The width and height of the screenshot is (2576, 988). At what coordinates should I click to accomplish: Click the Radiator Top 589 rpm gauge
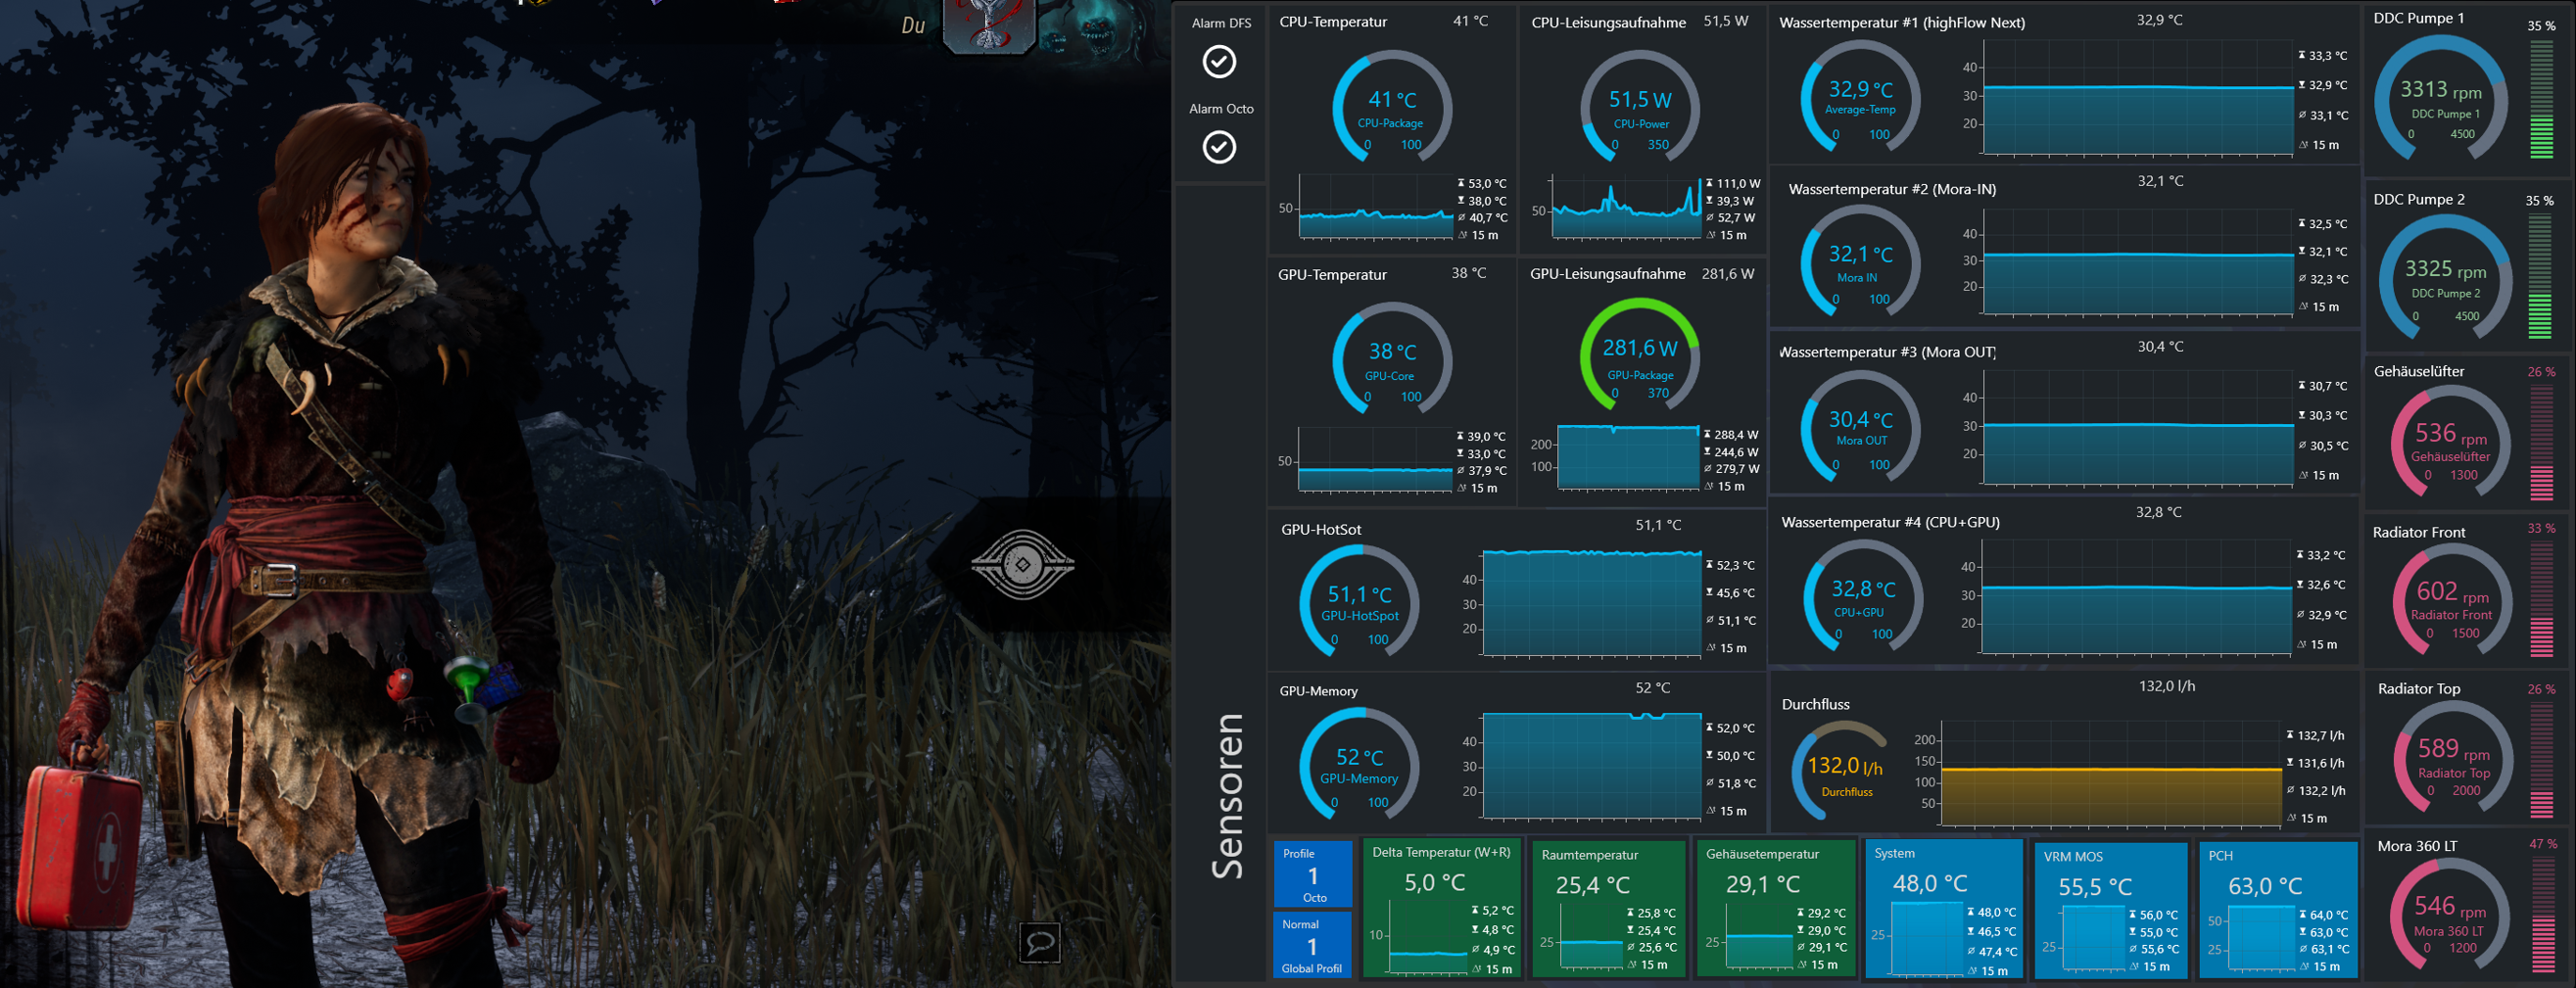click(2454, 759)
